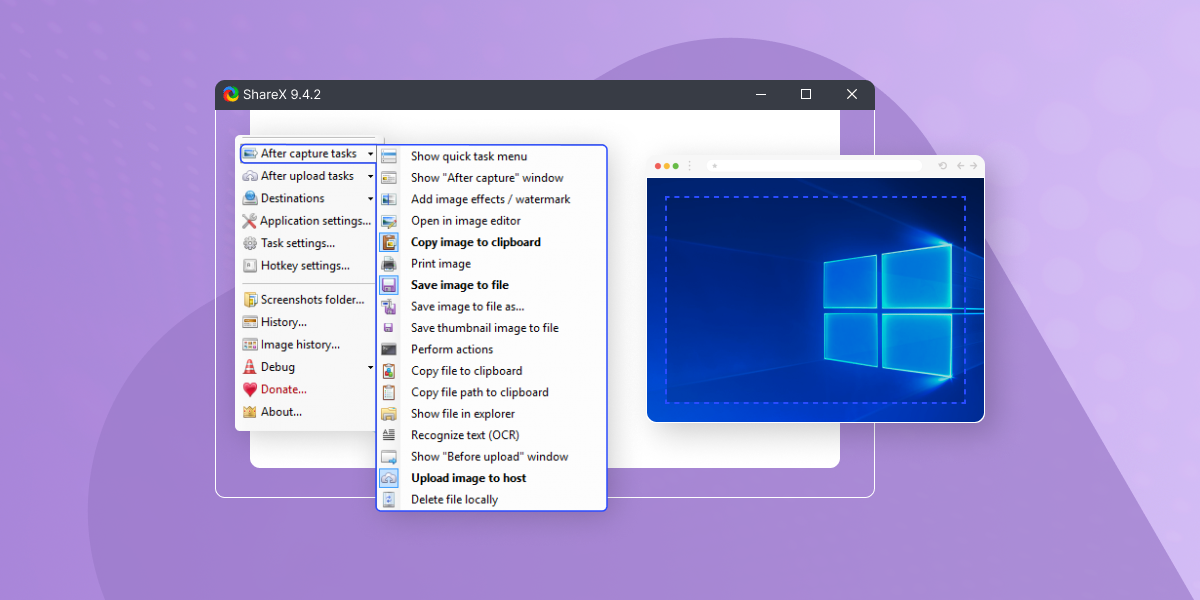This screenshot has width=1200, height=600.
Task: Click the browser mockup forward arrow
Action: click(974, 166)
